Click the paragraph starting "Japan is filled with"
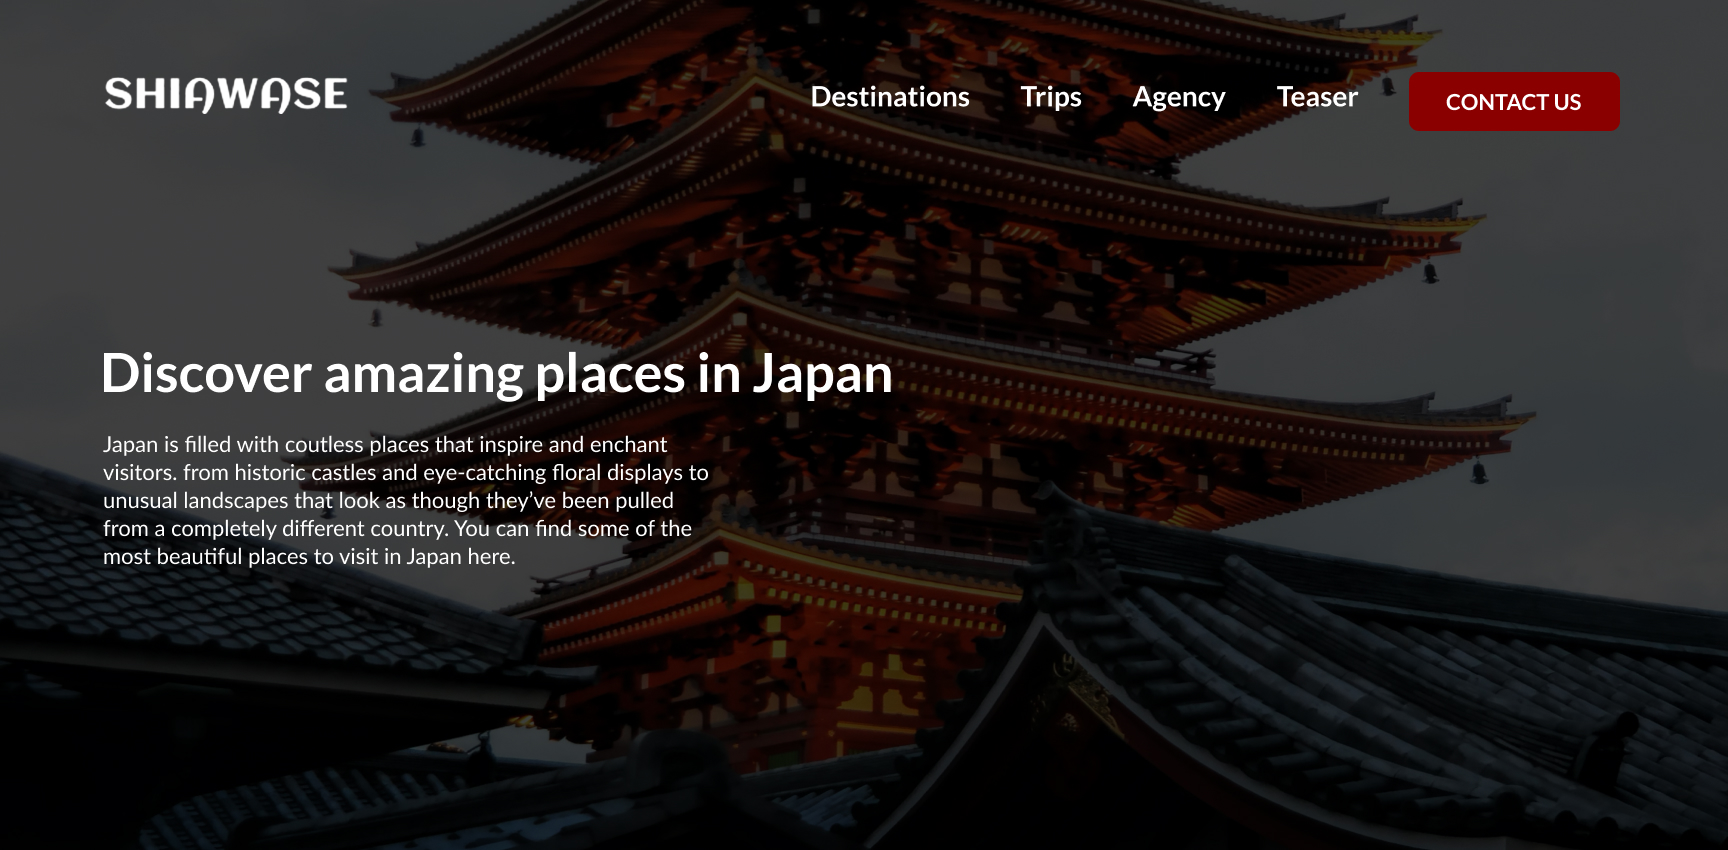Screen dimensions: 1728x850 (x=406, y=500)
